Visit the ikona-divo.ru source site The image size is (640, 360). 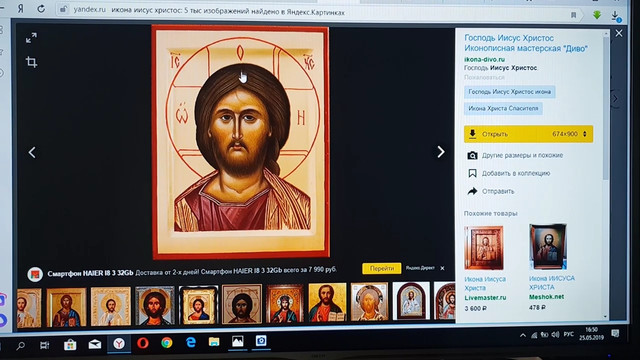(484, 60)
